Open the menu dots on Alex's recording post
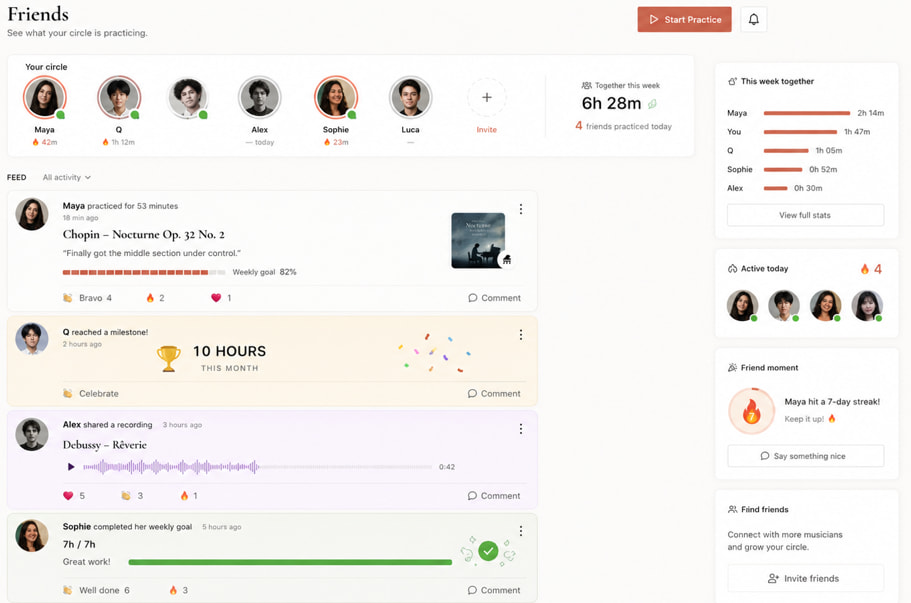911x603 pixels. 521,429
